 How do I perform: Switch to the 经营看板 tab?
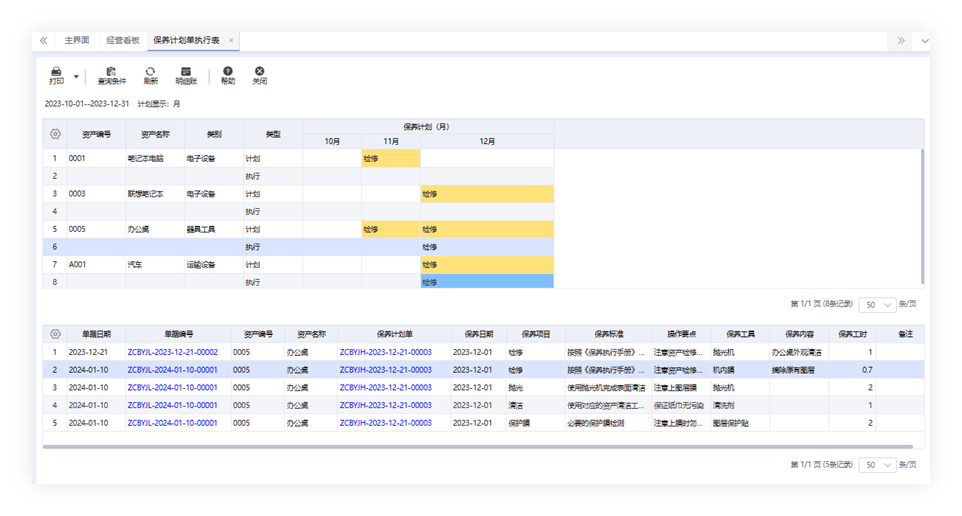(x=122, y=41)
